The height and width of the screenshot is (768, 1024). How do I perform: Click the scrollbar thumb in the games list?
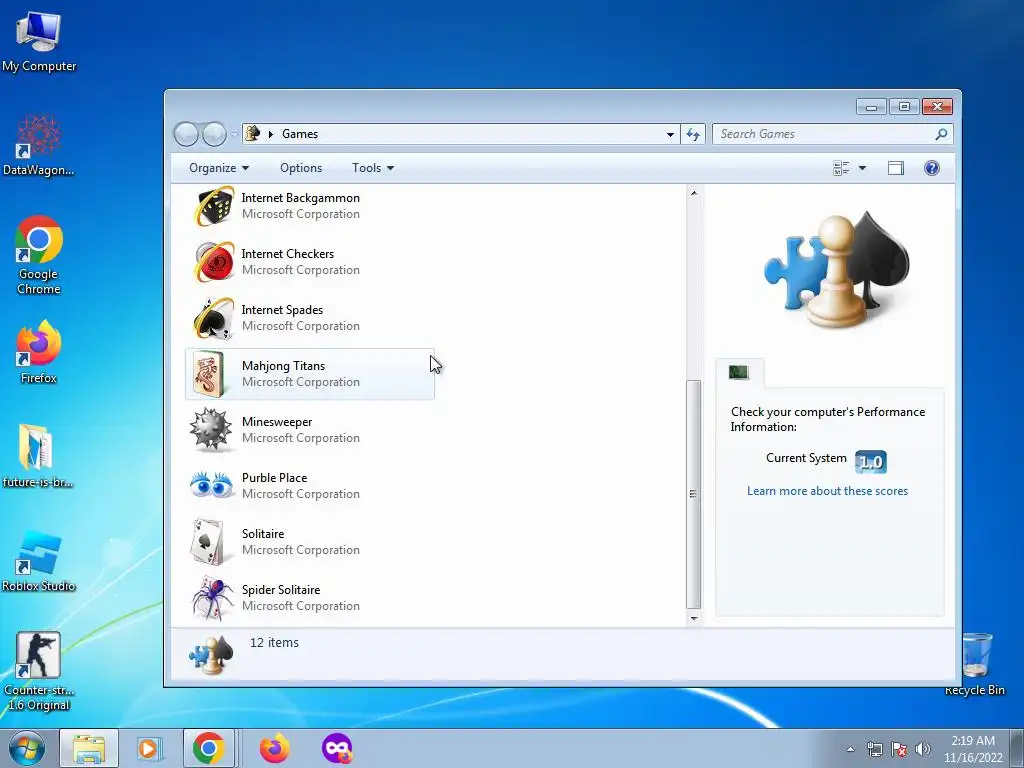click(x=694, y=494)
